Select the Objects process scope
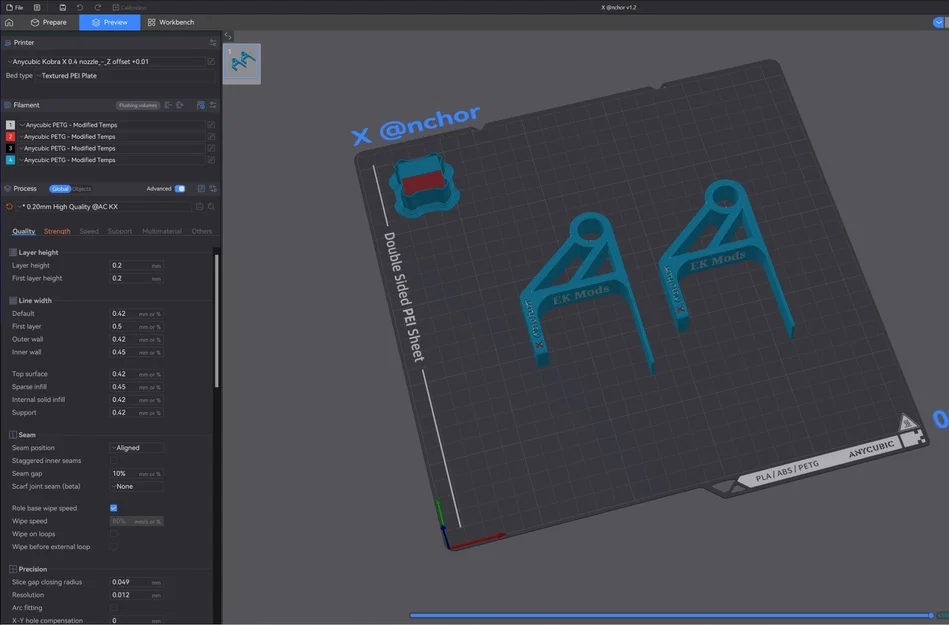This screenshot has width=949, height=625. [x=82, y=189]
